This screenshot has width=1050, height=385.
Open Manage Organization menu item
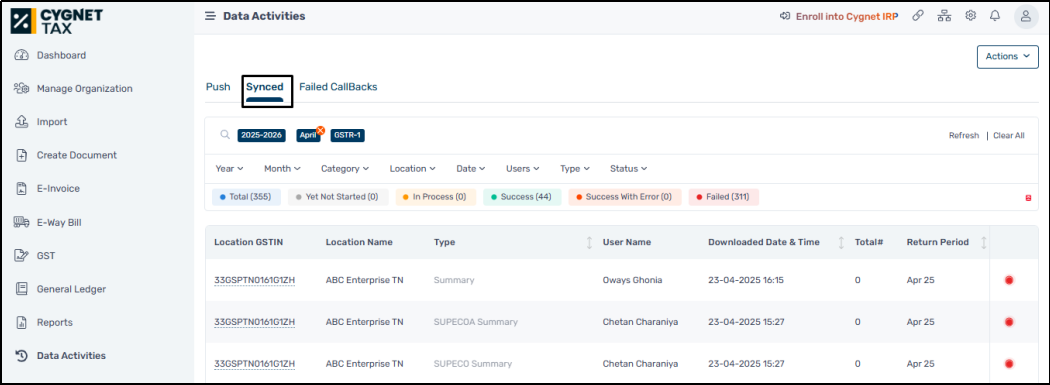pyautogui.click(x=84, y=88)
